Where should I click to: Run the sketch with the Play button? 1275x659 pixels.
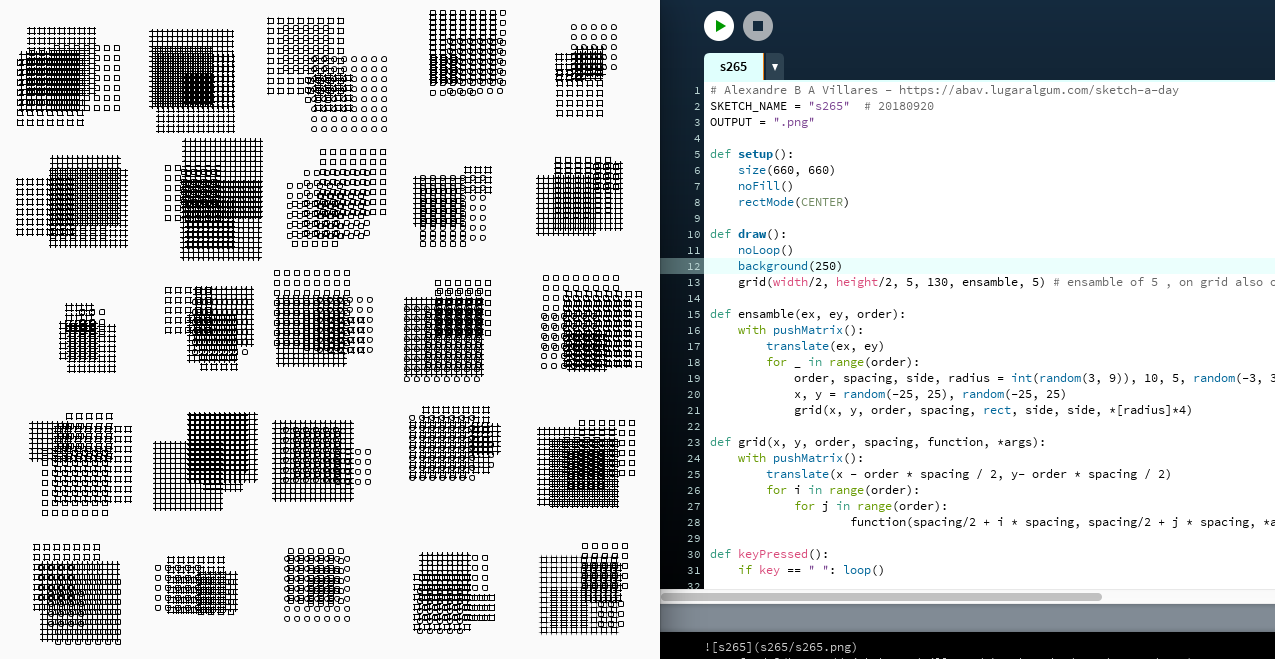pyautogui.click(x=718, y=26)
